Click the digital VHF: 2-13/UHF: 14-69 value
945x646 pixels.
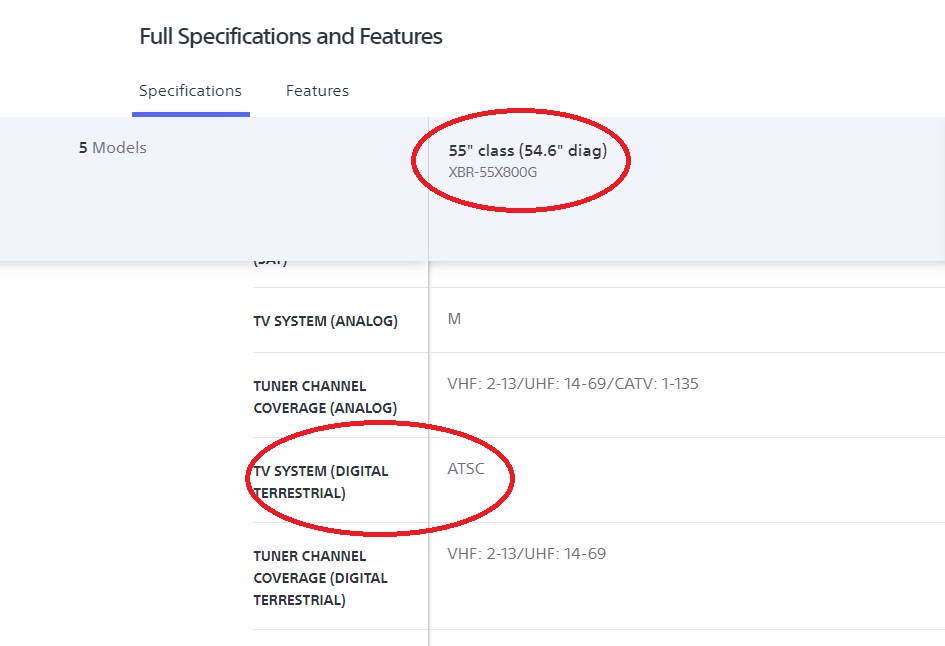[526, 554]
